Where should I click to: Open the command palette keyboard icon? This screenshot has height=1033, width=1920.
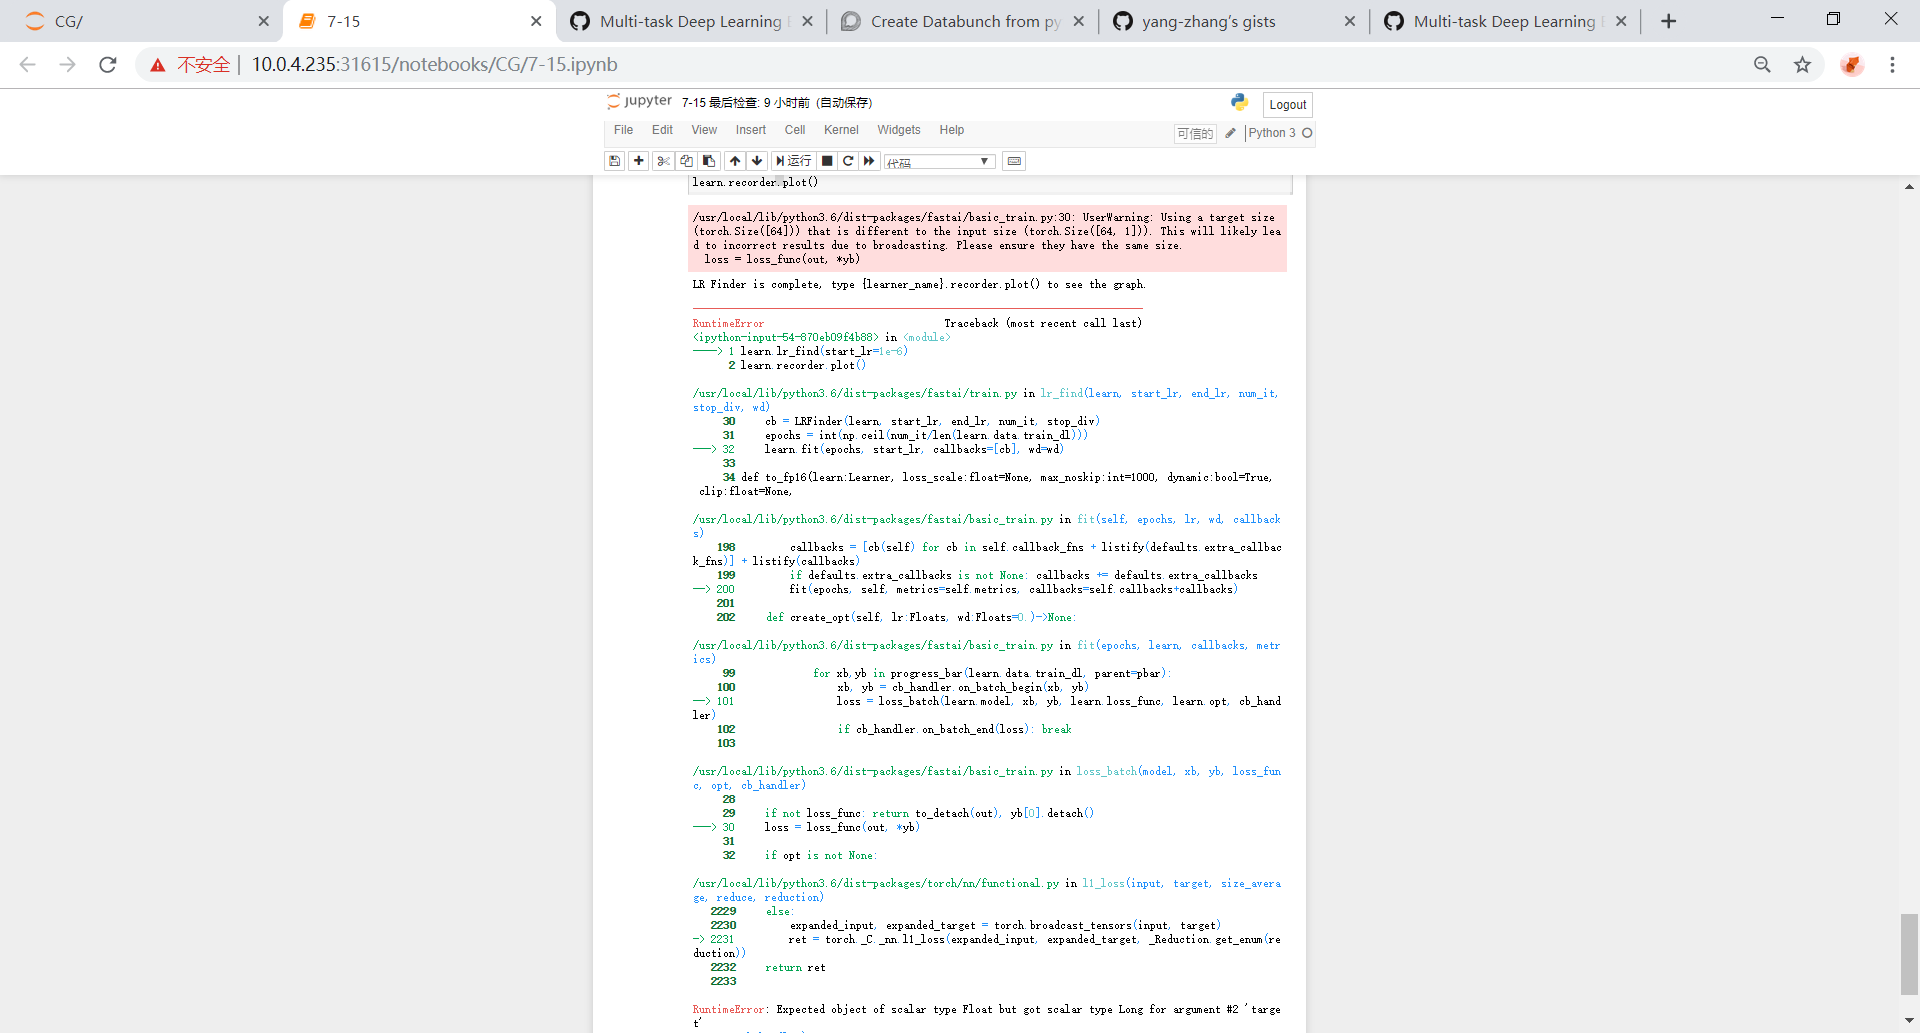1014,161
